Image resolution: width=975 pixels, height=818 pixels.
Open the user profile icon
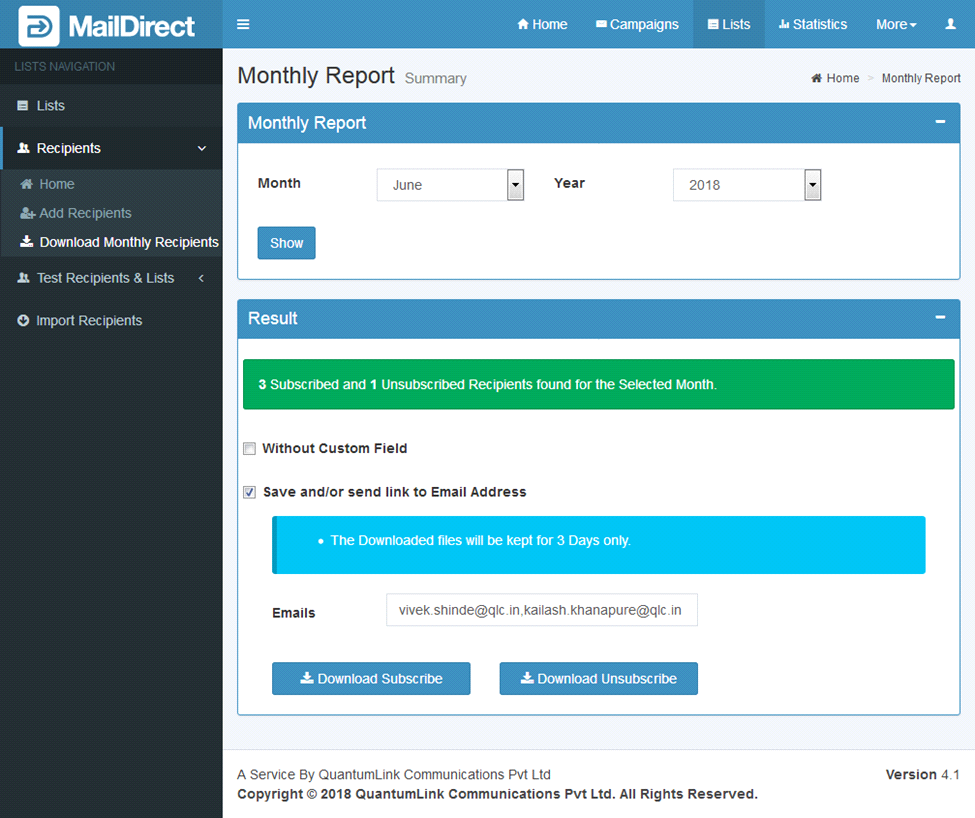950,25
